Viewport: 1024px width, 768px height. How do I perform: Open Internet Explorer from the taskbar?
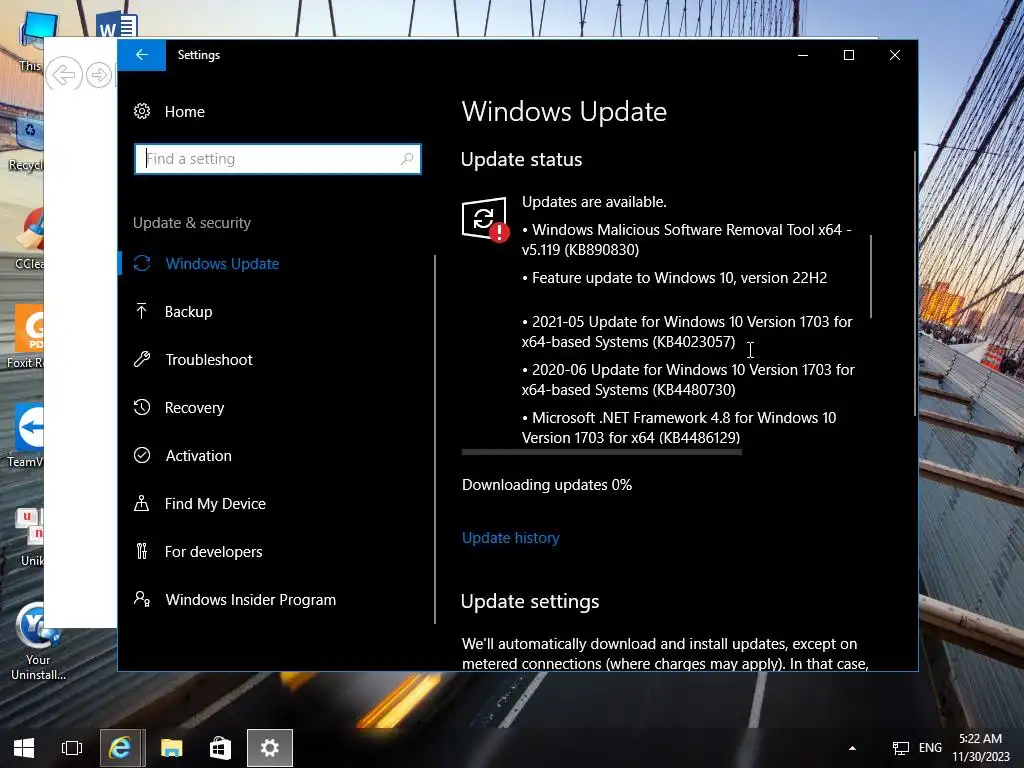pyautogui.click(x=121, y=748)
